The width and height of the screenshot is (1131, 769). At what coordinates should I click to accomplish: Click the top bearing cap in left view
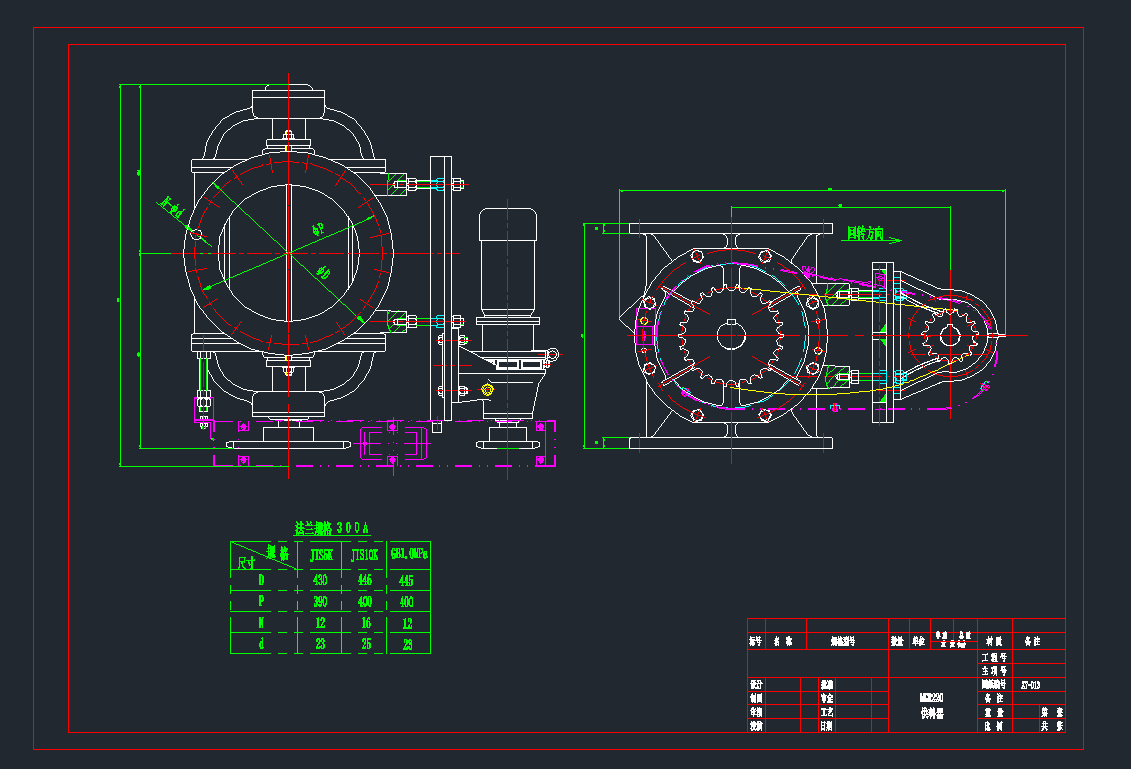tap(288, 103)
